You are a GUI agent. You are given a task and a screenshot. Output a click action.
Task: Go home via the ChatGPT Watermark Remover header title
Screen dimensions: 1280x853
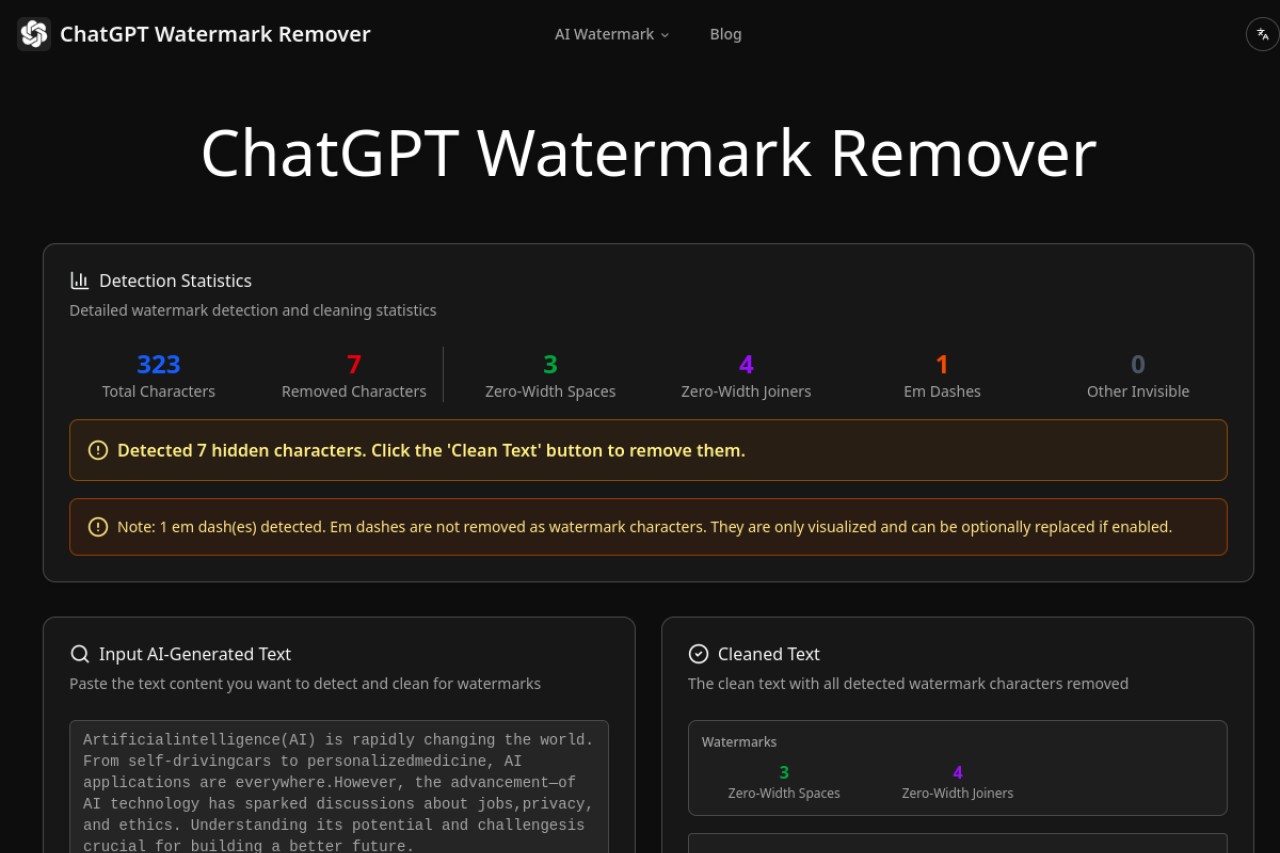click(x=215, y=34)
